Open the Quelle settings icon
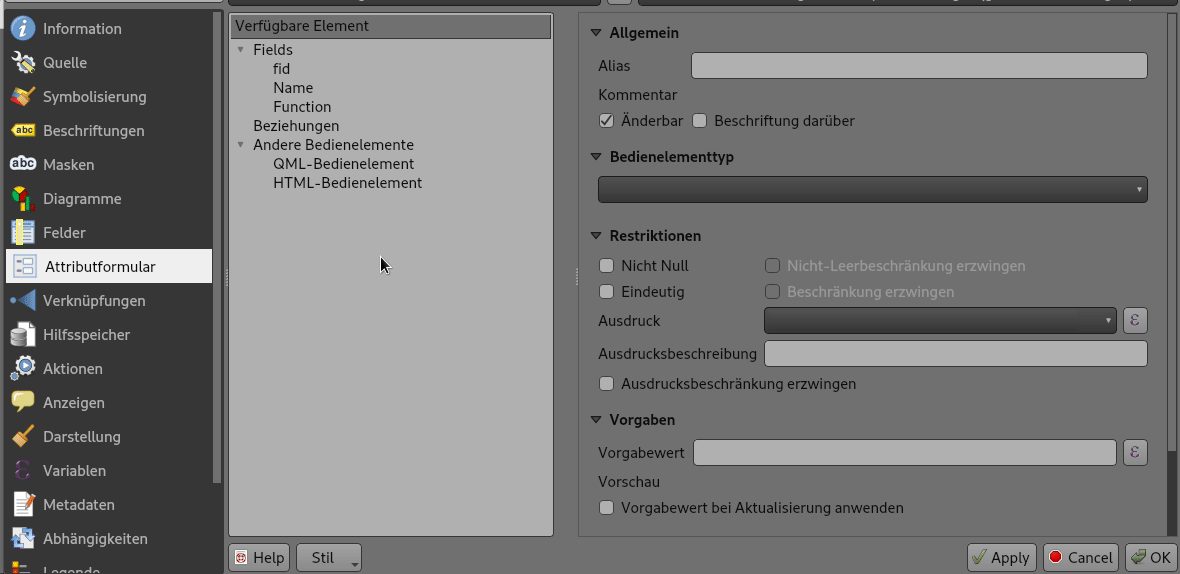The width and height of the screenshot is (1180, 574). point(23,63)
